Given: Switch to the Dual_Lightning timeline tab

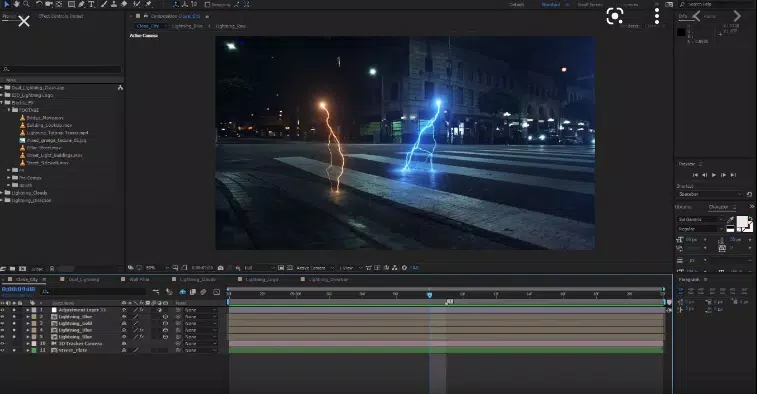Looking at the screenshot, I should (84, 280).
